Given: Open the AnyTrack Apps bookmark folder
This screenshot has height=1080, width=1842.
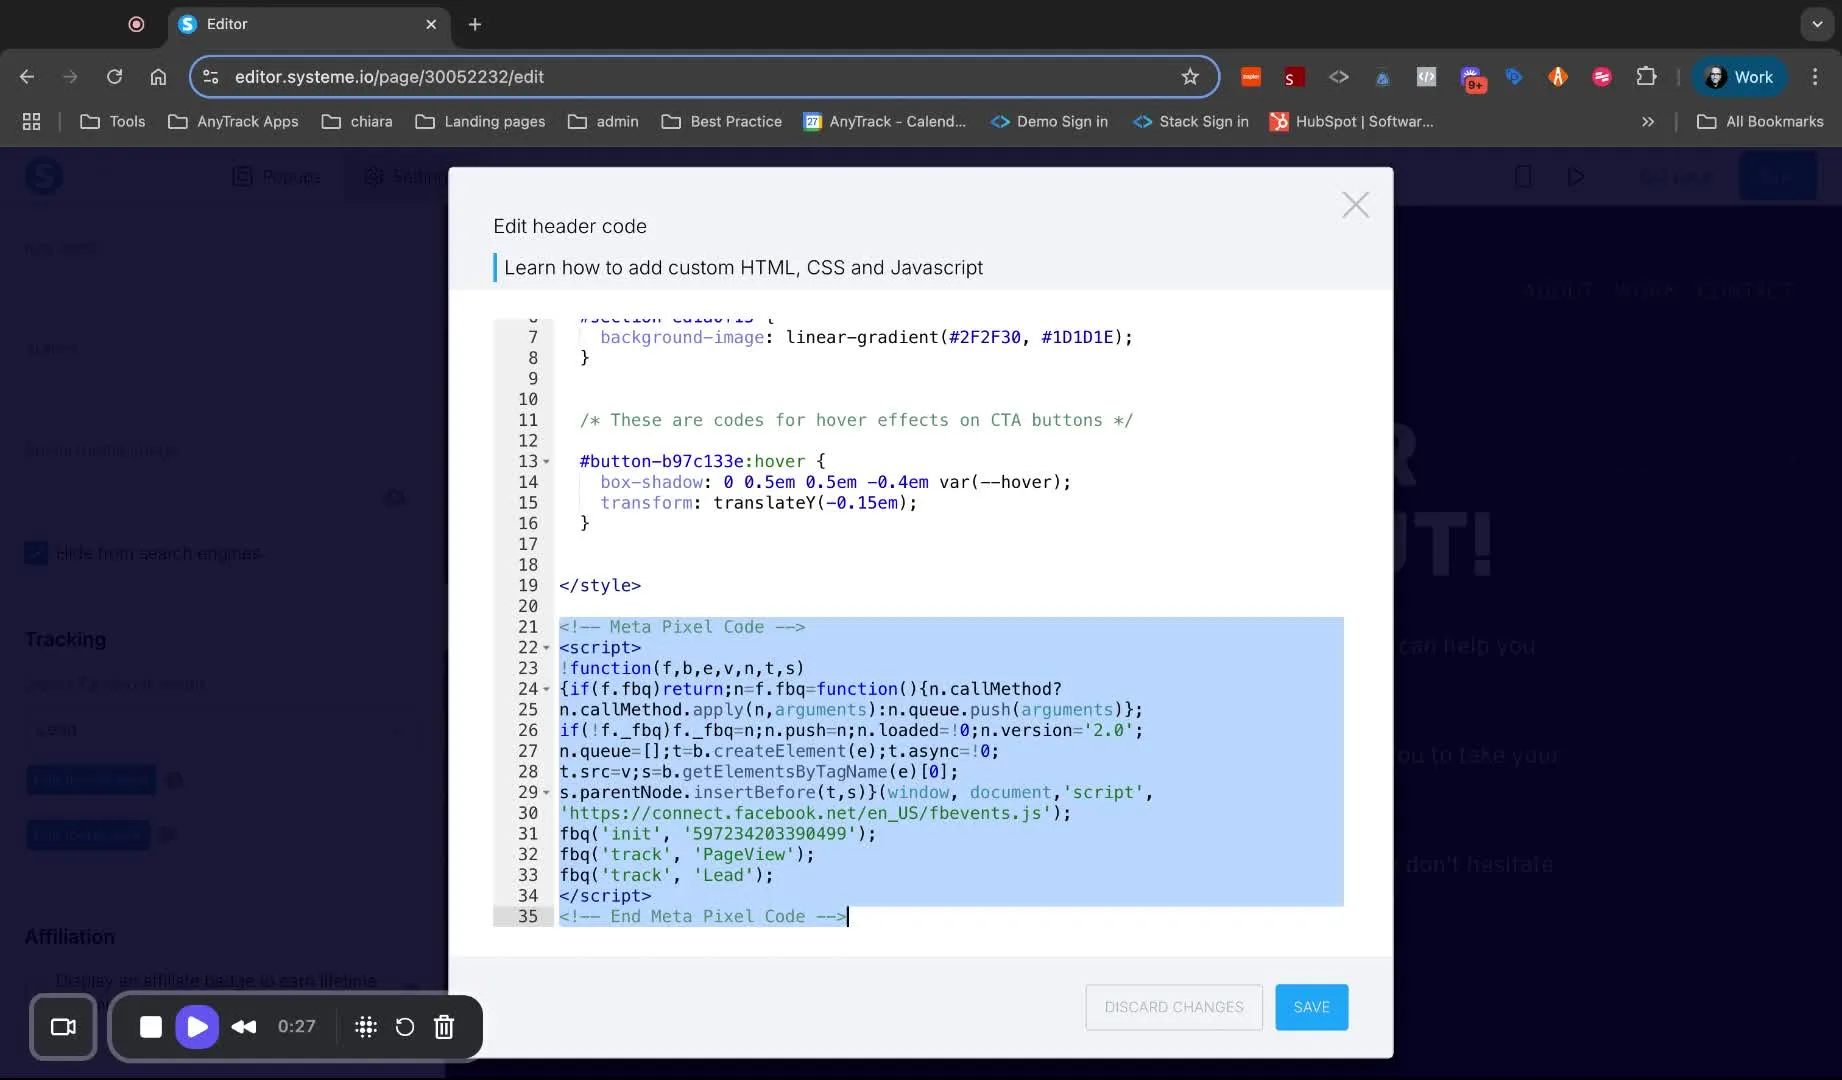Looking at the screenshot, I should pyautogui.click(x=233, y=121).
